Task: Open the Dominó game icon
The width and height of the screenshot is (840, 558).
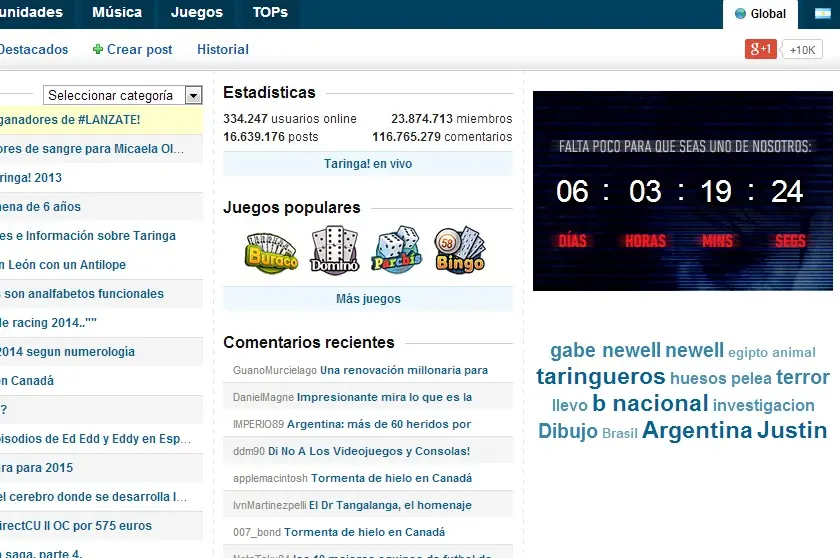Action: [x=335, y=250]
